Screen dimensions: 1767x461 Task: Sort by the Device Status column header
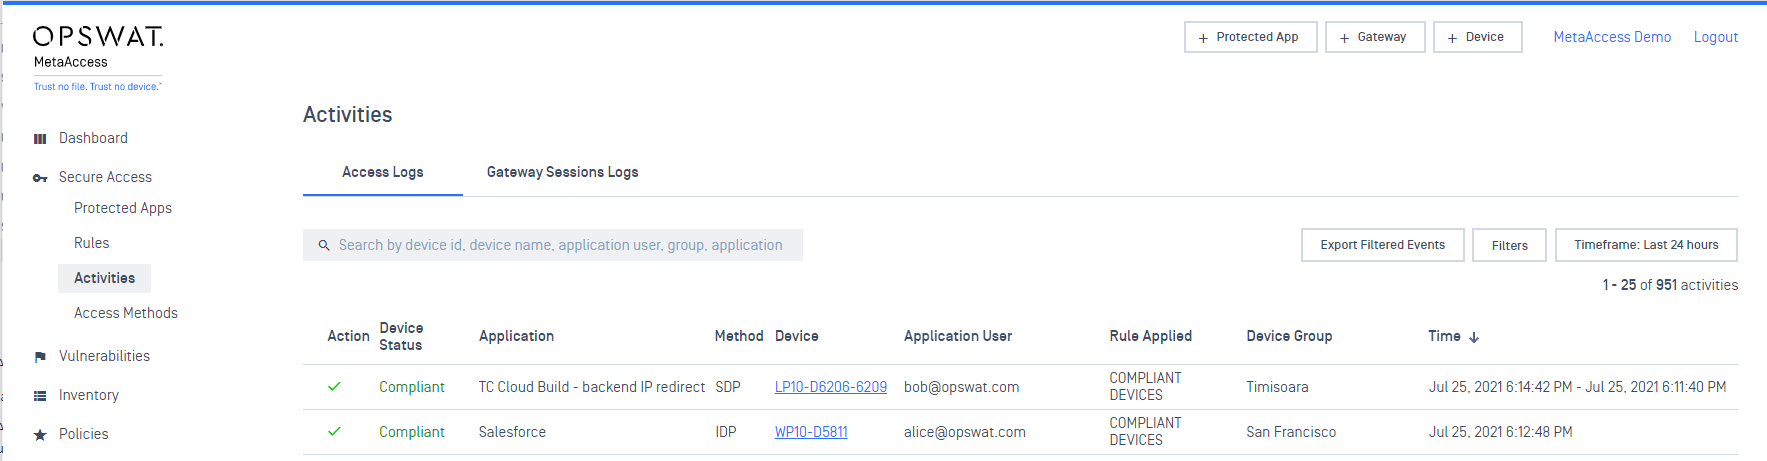click(x=401, y=336)
